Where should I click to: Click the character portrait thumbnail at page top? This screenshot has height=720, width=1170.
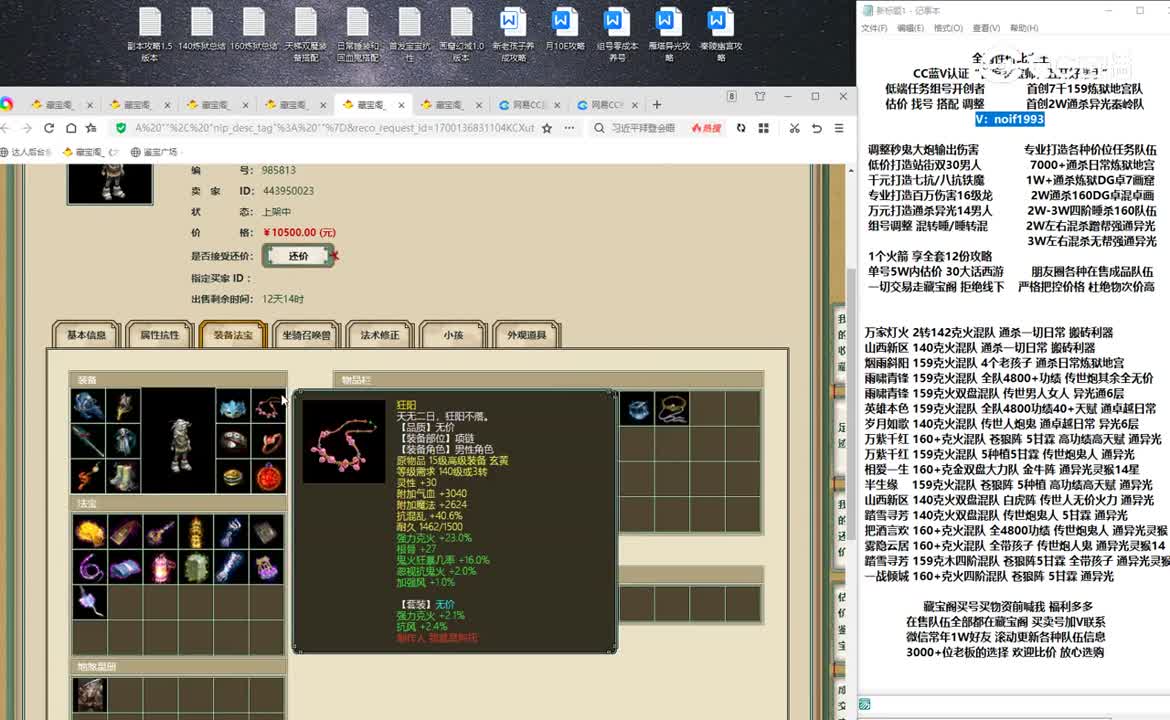[x=110, y=184]
